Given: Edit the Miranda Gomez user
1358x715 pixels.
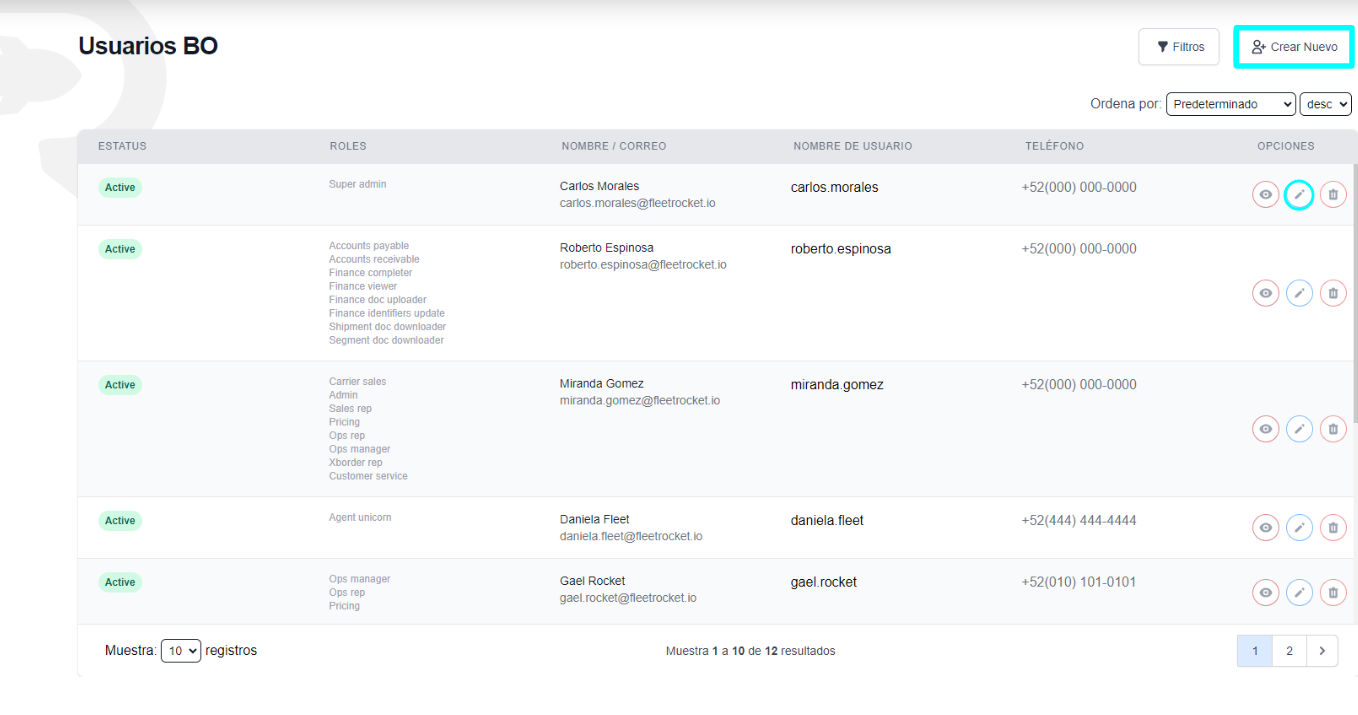Looking at the screenshot, I should click(x=1299, y=428).
